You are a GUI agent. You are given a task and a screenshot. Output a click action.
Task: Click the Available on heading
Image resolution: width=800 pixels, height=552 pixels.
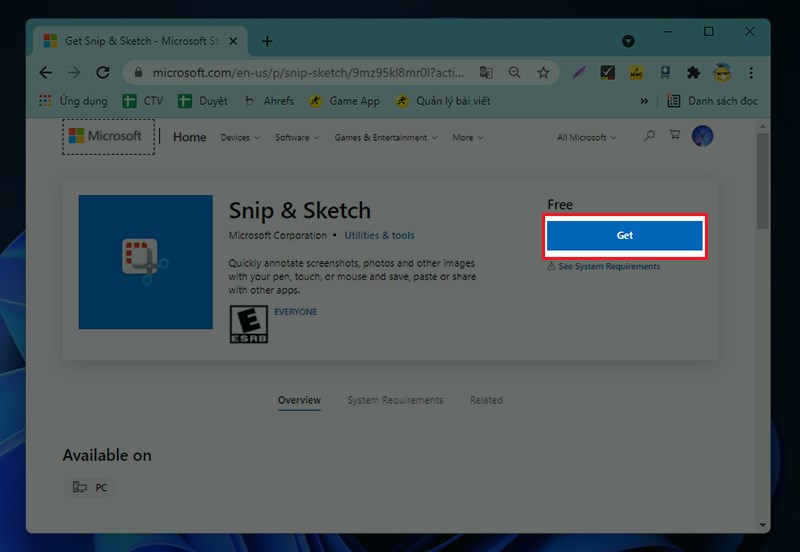click(107, 455)
